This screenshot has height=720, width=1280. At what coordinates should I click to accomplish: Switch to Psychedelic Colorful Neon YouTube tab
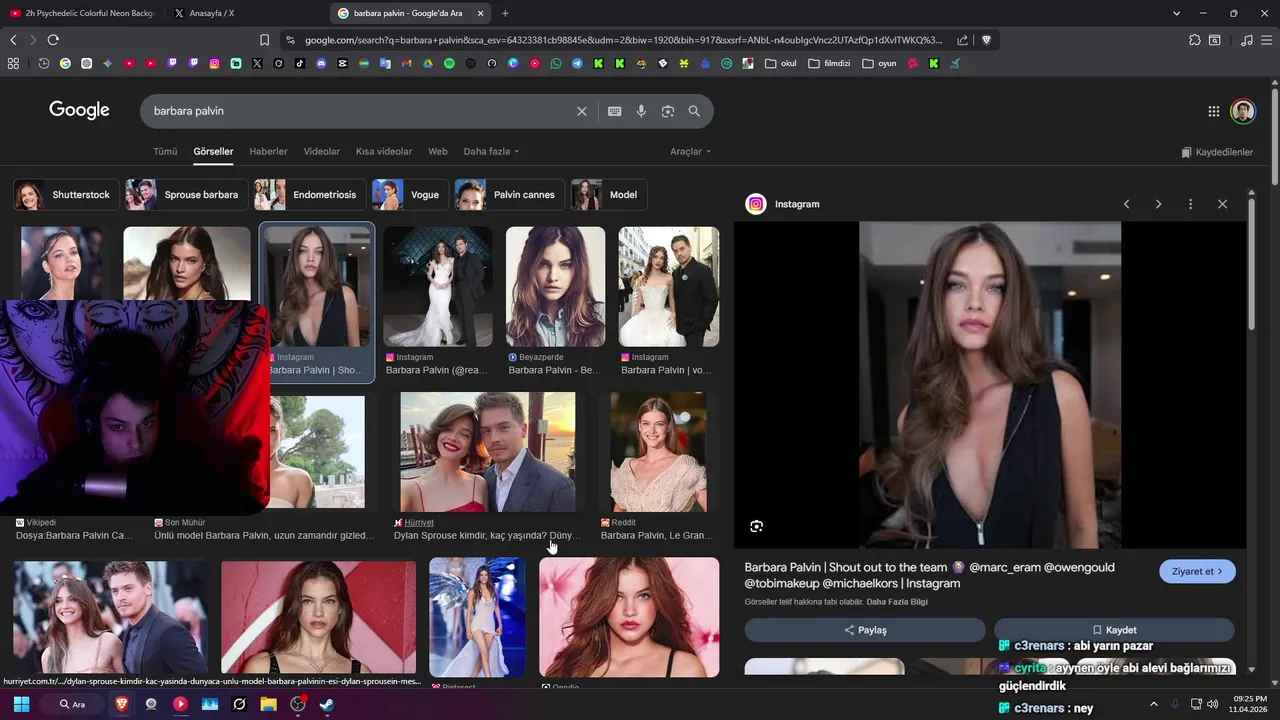pos(82,13)
